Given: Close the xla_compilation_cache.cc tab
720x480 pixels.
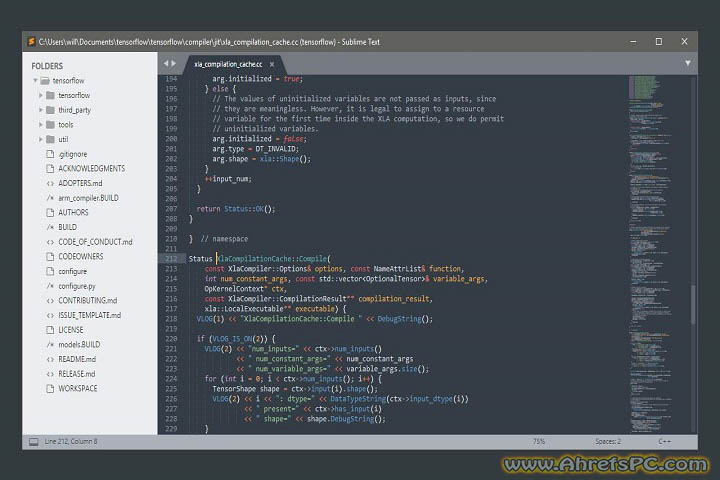Looking at the screenshot, I should tap(272, 64).
